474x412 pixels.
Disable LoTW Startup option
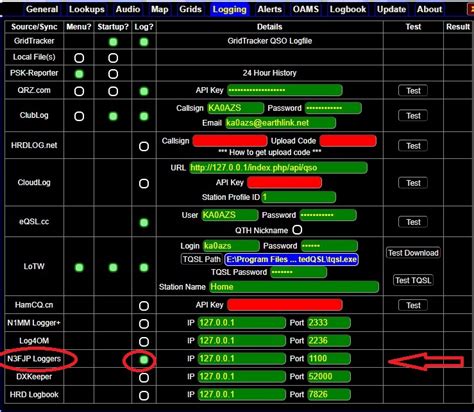113,267
